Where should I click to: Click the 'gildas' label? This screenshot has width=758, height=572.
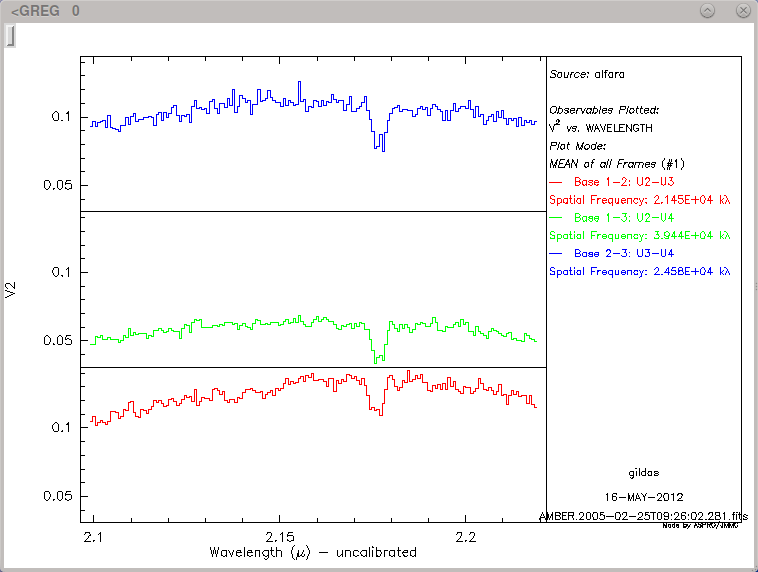pyautogui.click(x=643, y=473)
